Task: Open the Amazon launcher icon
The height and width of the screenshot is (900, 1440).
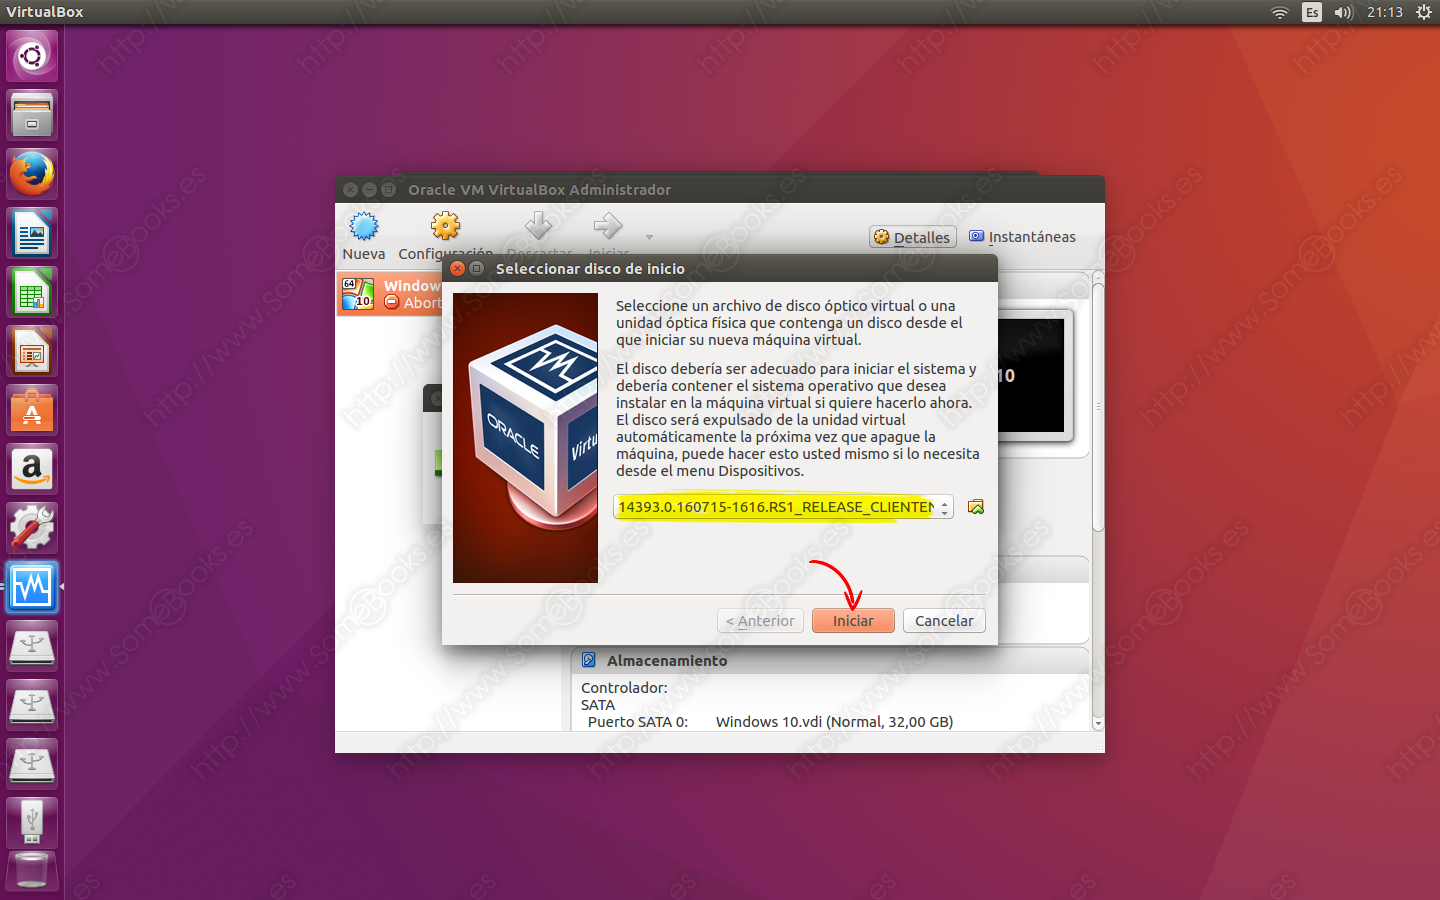Action: coord(32,469)
